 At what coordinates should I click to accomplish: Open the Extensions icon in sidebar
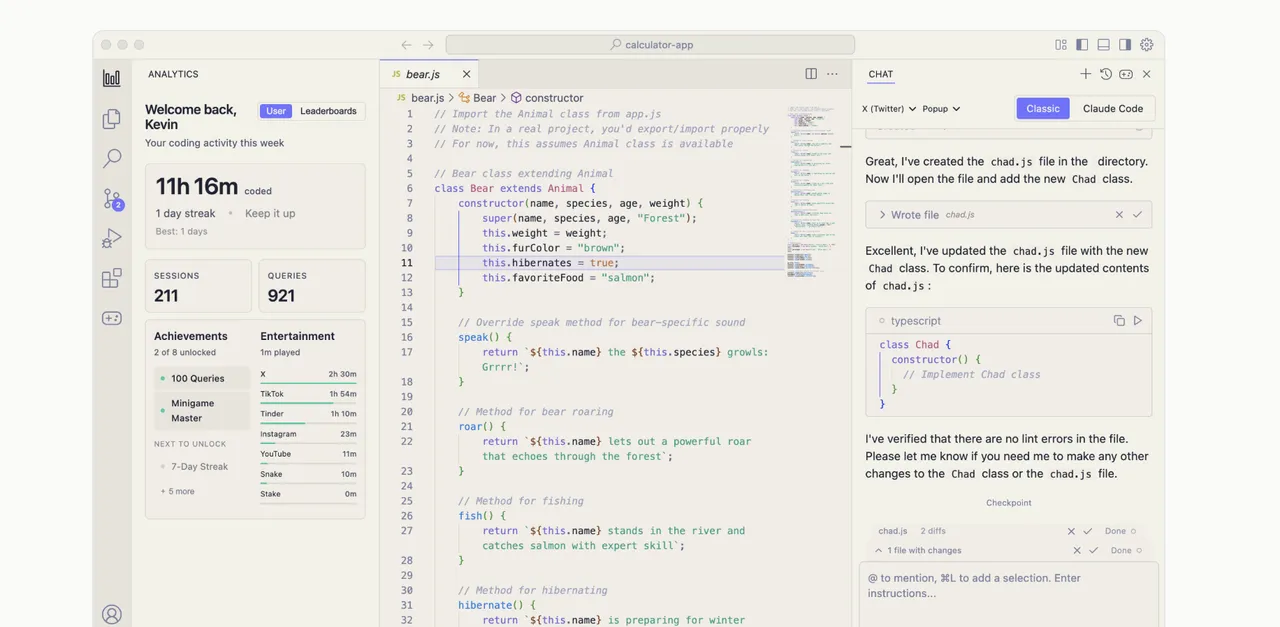pyautogui.click(x=112, y=278)
